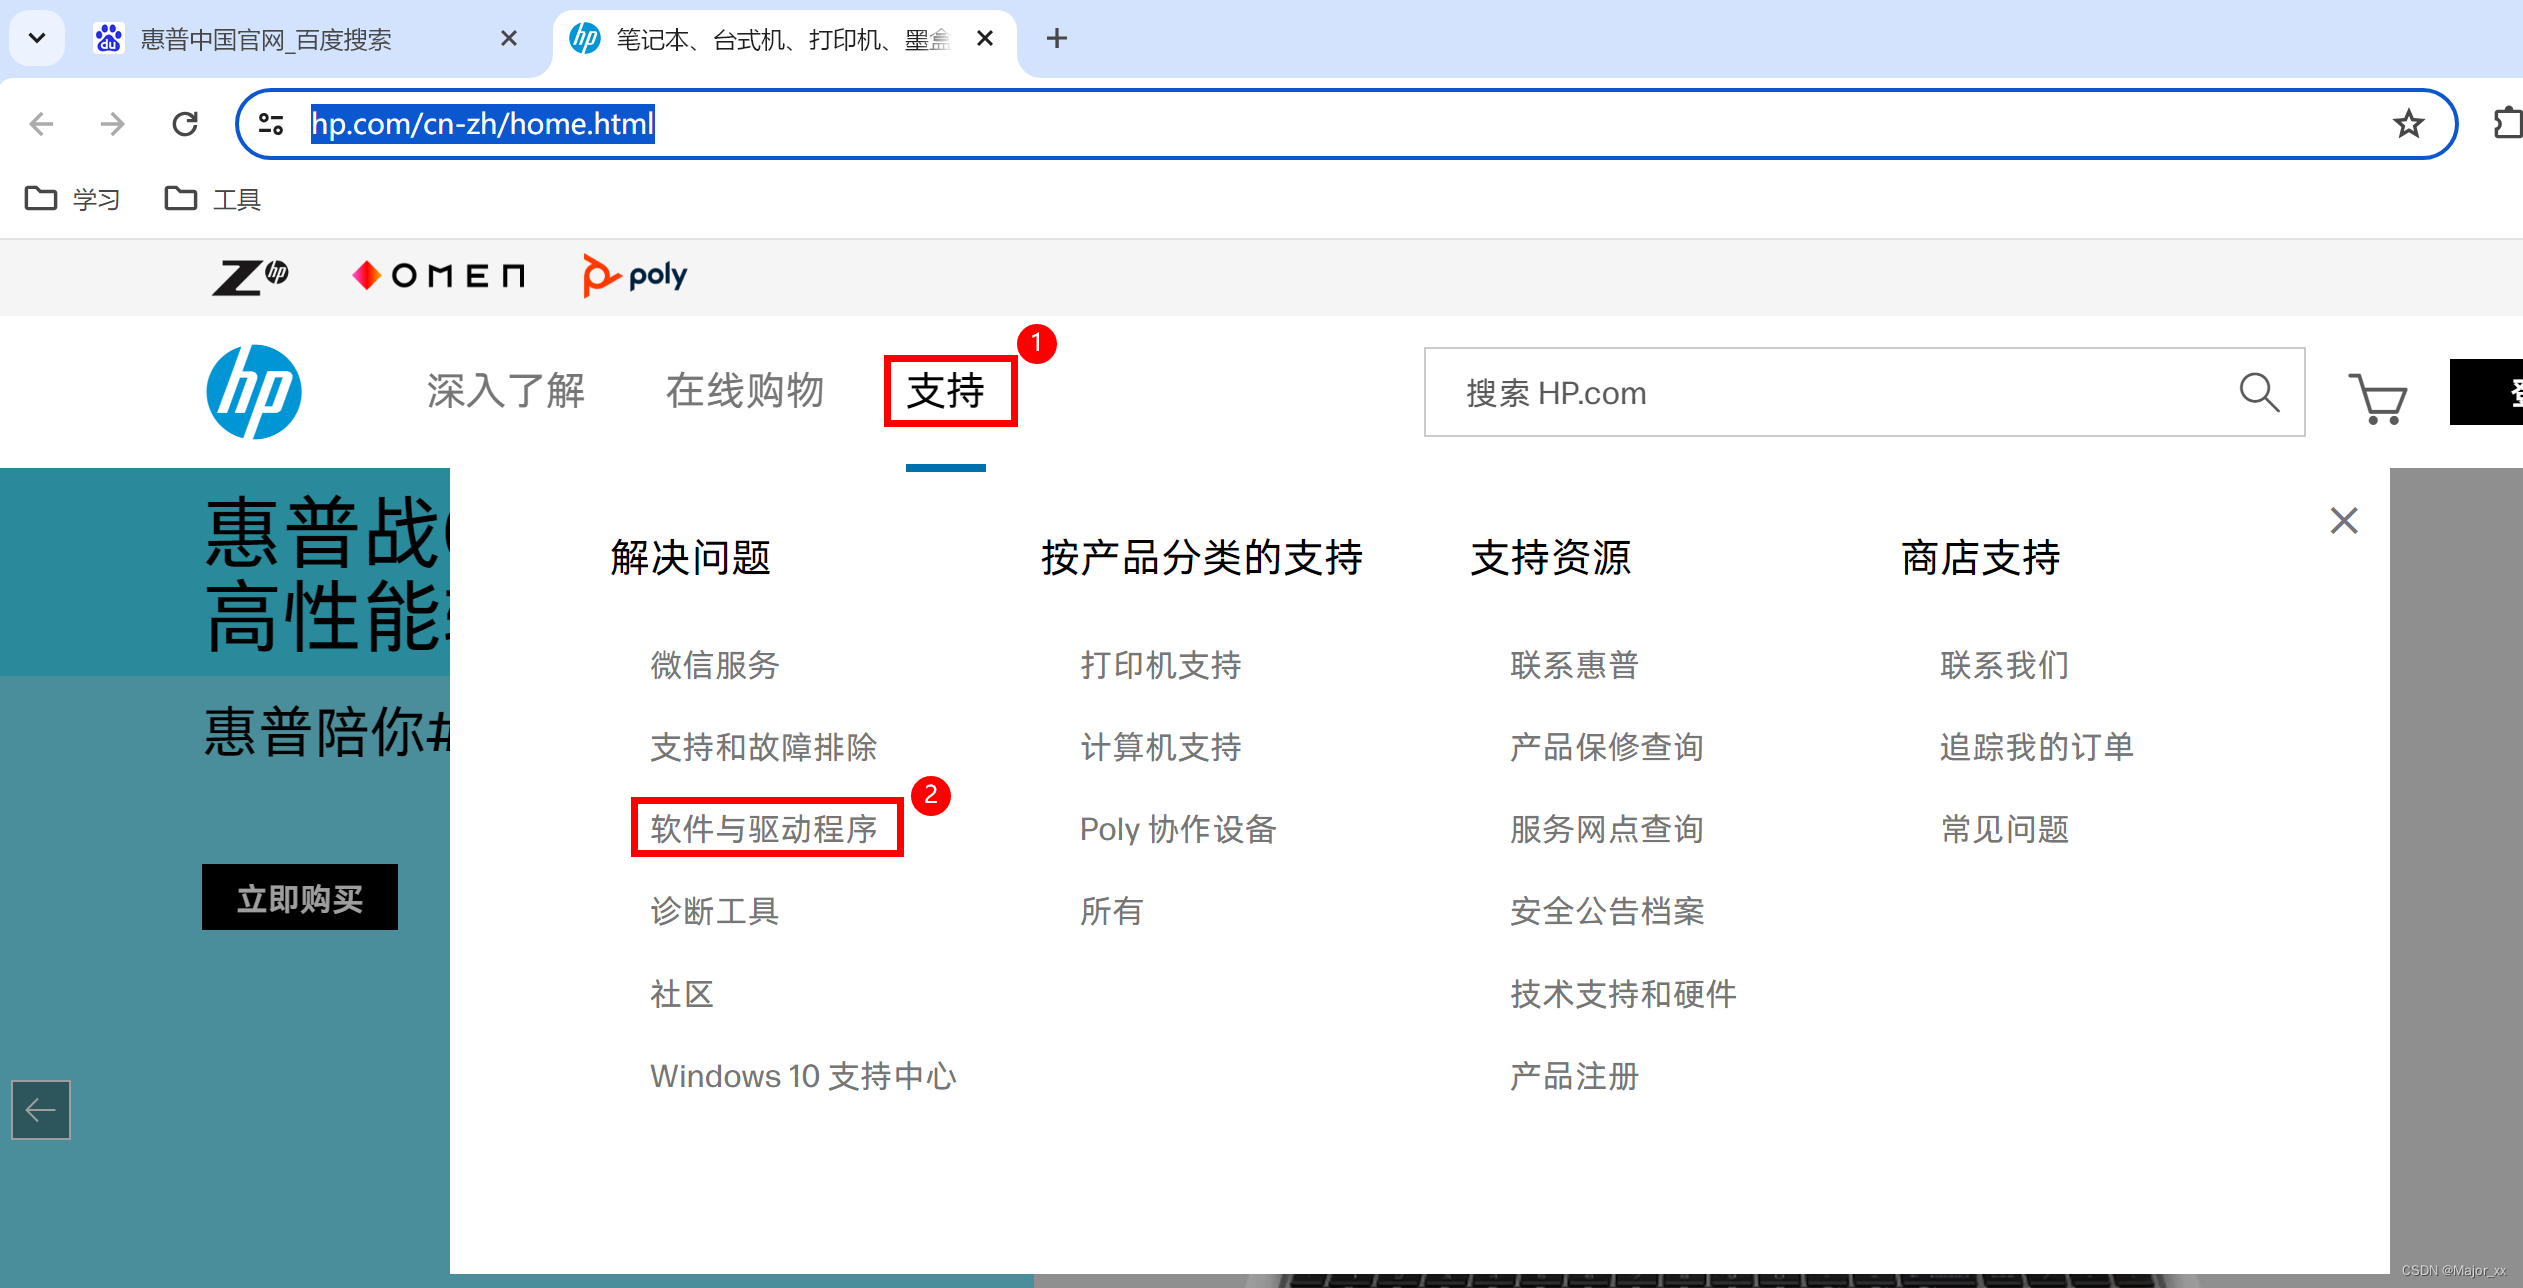Open the OMEN brand logo
The width and height of the screenshot is (2523, 1288).
(439, 276)
